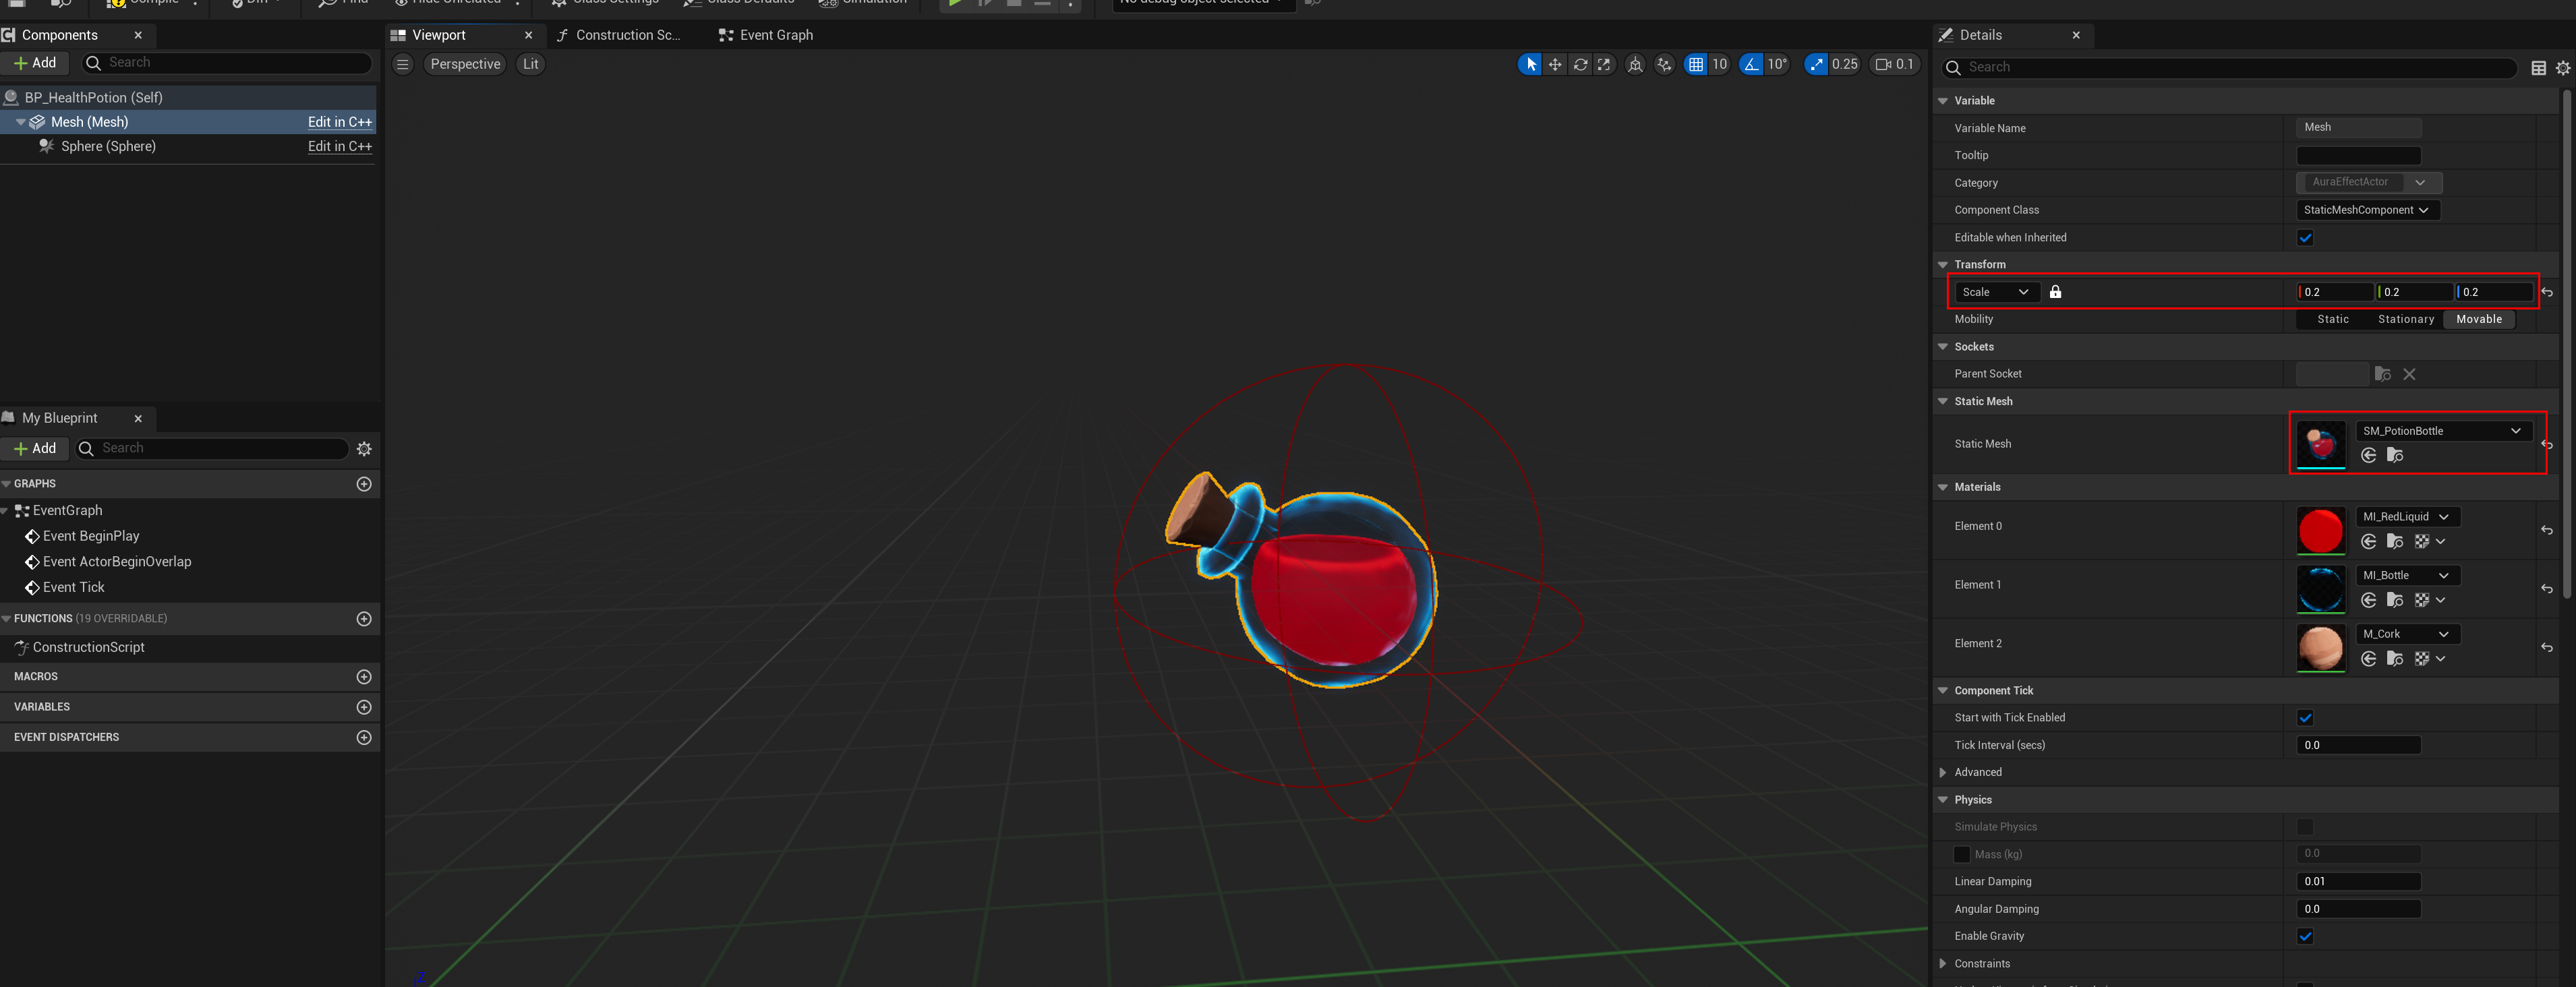Open the SM_PotionBottle static mesh dropdown
This screenshot has height=987, width=2576.
[2441, 431]
